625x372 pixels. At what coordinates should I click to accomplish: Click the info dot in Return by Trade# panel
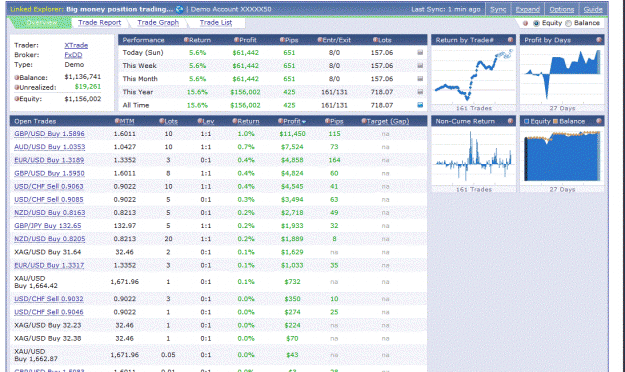tap(510, 40)
